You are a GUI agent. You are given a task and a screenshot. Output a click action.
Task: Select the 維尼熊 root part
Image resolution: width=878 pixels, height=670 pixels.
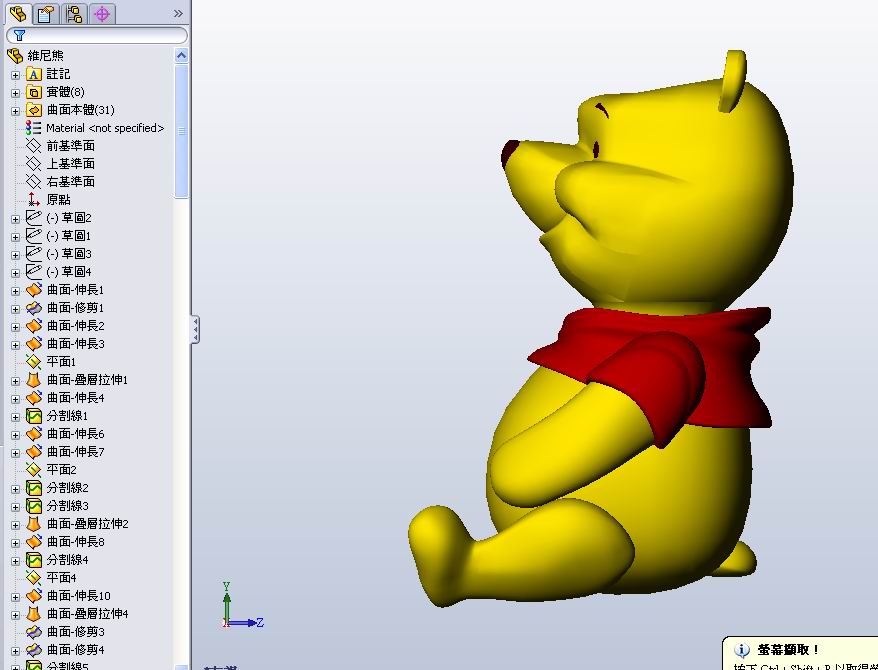[x=45, y=55]
